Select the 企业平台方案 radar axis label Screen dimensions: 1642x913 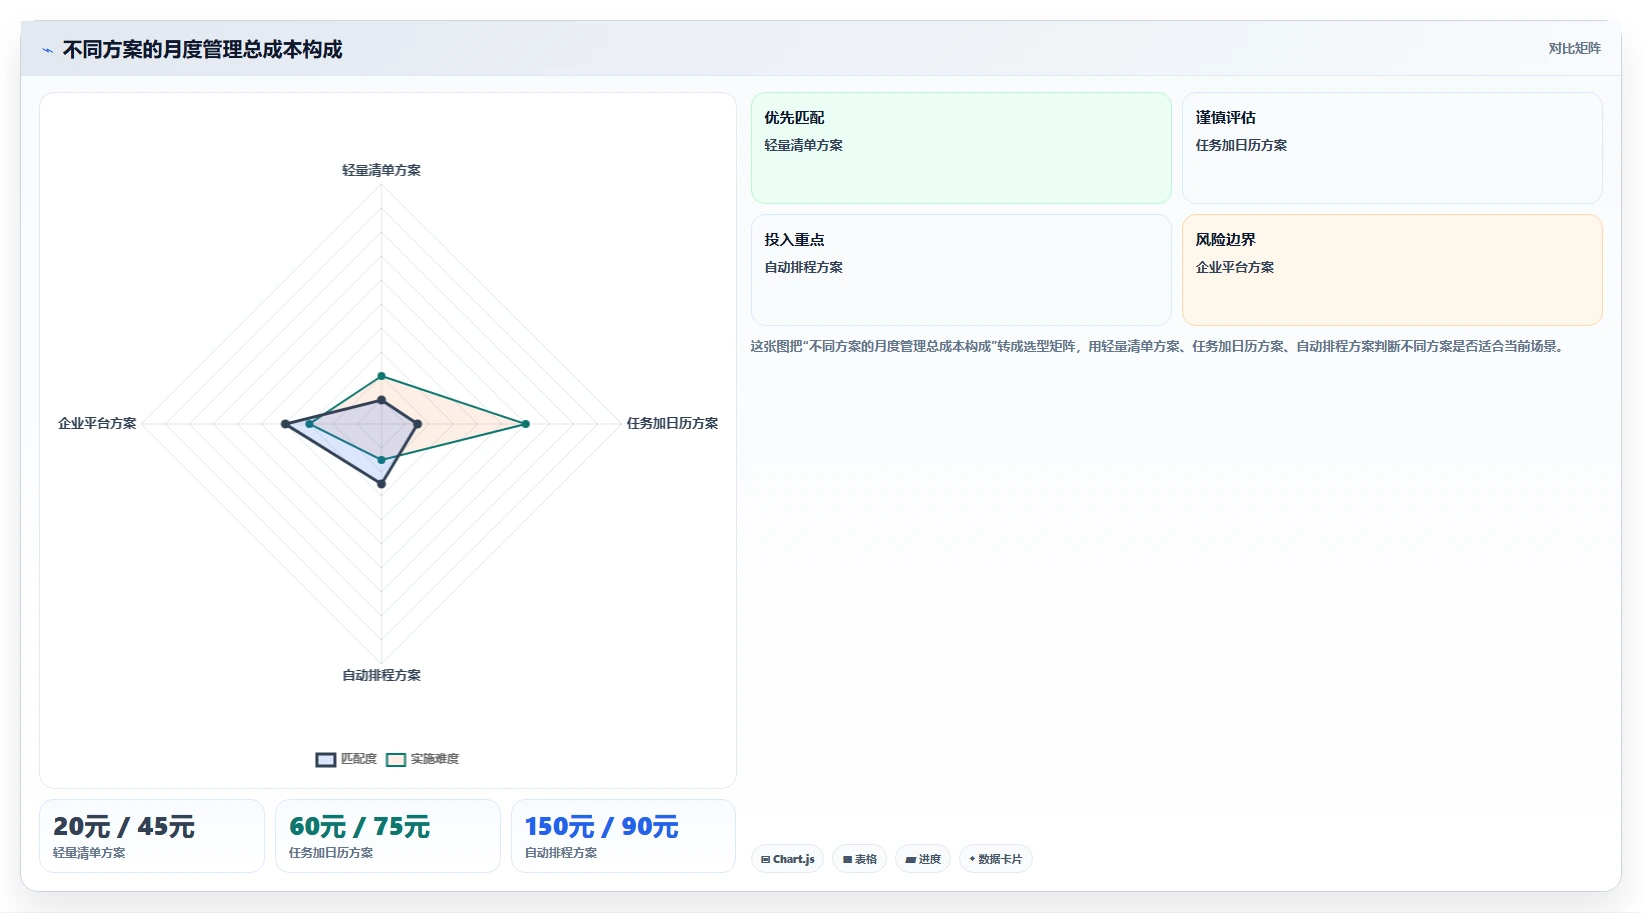[97, 423]
